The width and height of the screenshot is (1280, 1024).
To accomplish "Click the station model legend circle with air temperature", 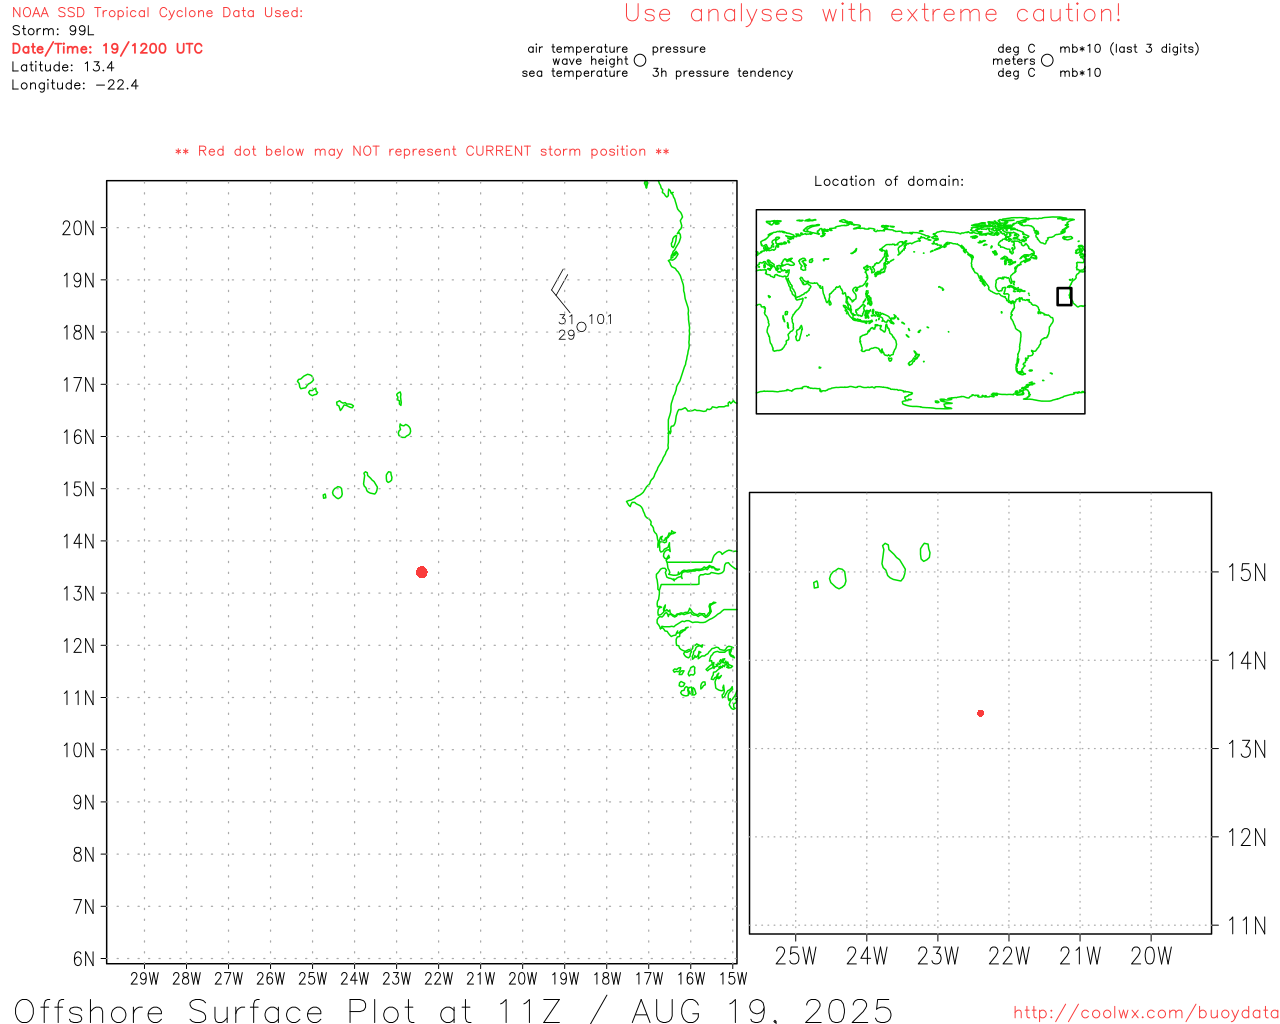I will 640,60.
